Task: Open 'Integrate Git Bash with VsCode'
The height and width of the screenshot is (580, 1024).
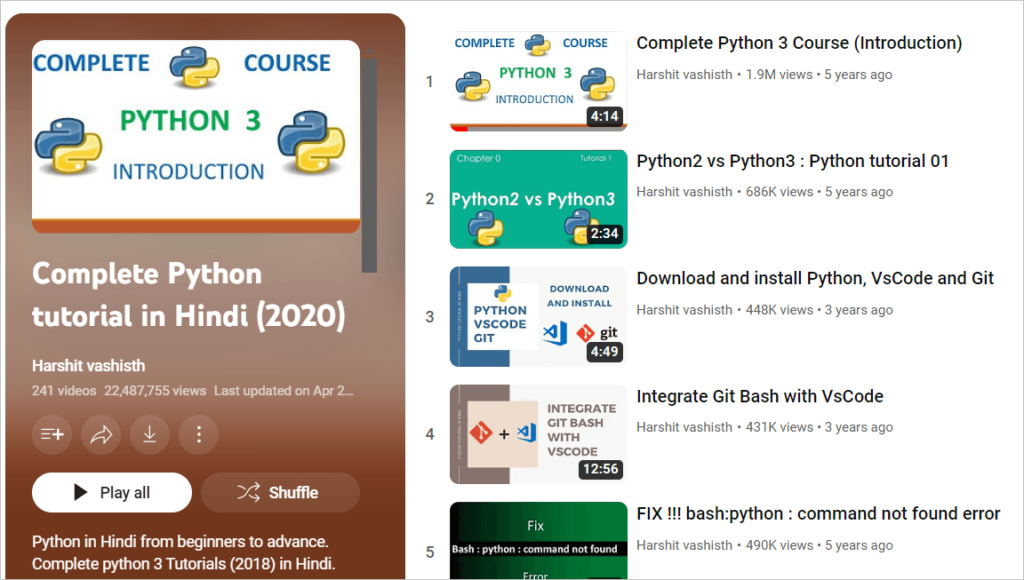Action: pyautogui.click(x=760, y=396)
